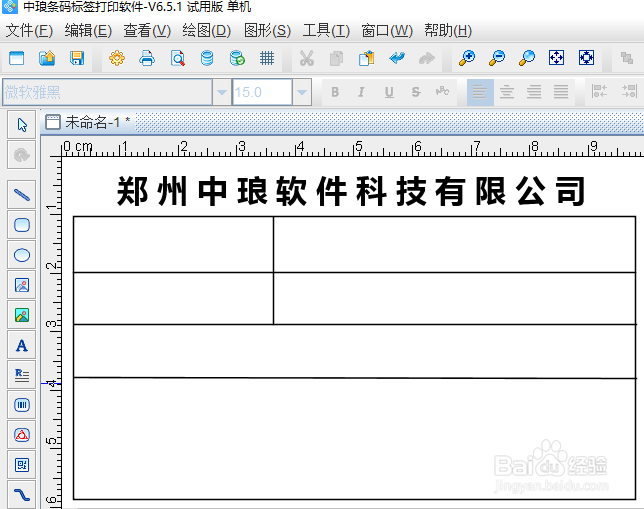Select the rich text tool
644x509 pixels.
point(22,375)
